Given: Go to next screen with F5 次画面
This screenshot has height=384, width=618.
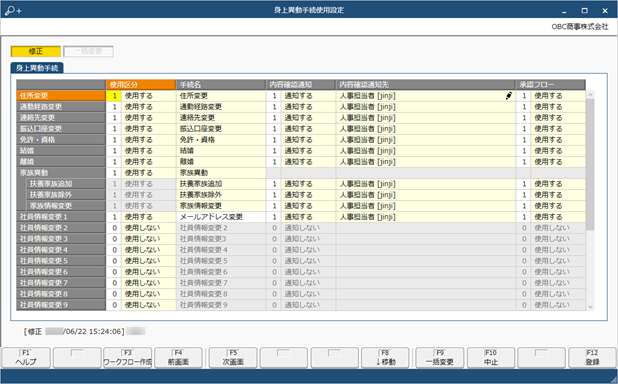Looking at the screenshot, I should point(233,358).
